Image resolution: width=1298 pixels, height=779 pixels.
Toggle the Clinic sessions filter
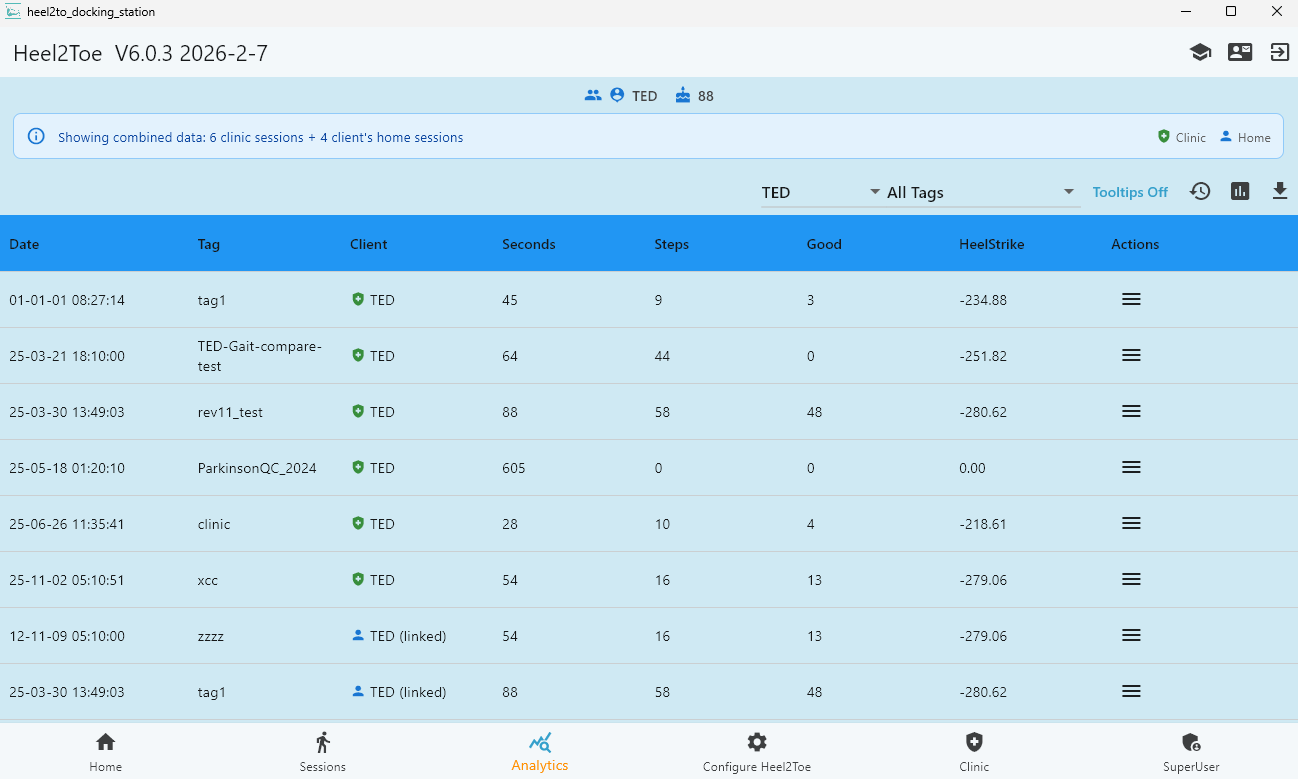[1182, 137]
